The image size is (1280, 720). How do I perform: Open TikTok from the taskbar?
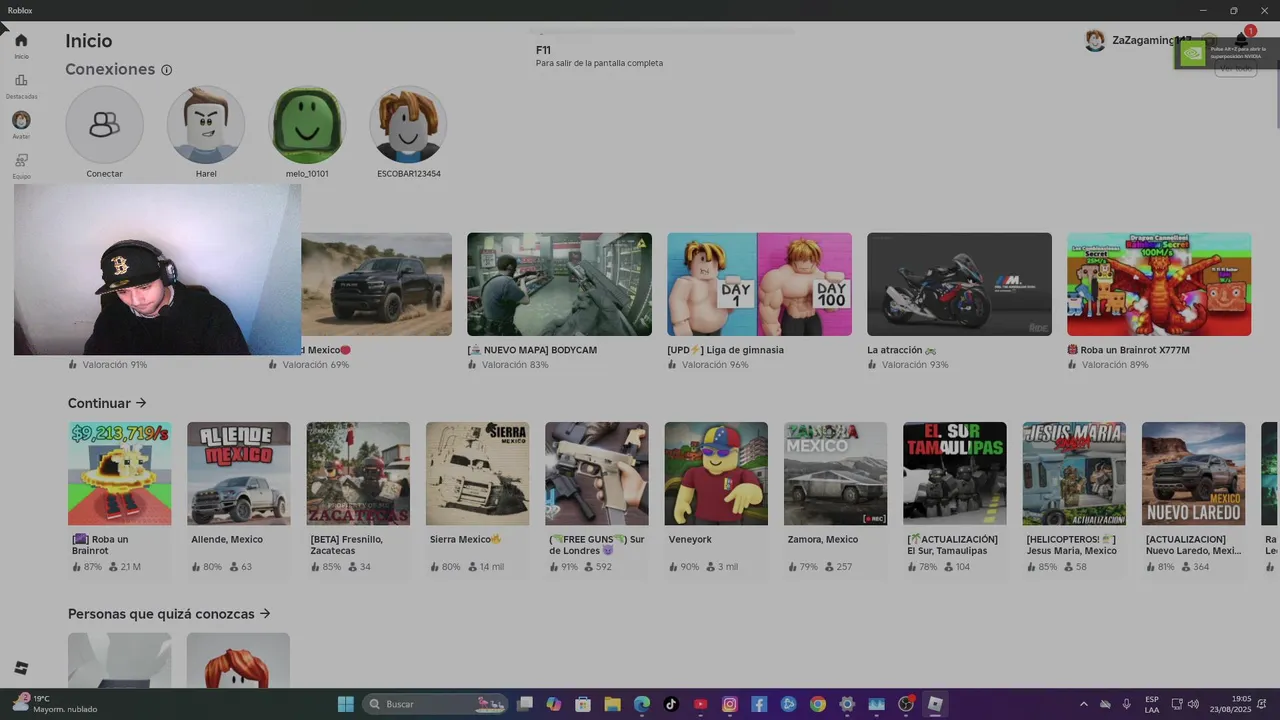click(x=671, y=704)
